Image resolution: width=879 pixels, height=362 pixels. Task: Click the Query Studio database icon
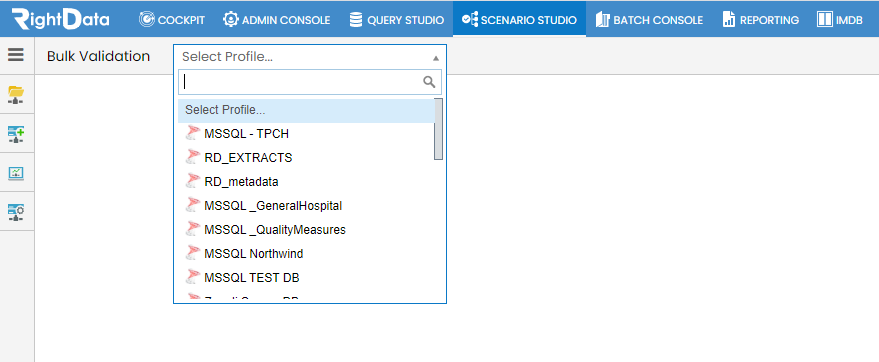(355, 20)
